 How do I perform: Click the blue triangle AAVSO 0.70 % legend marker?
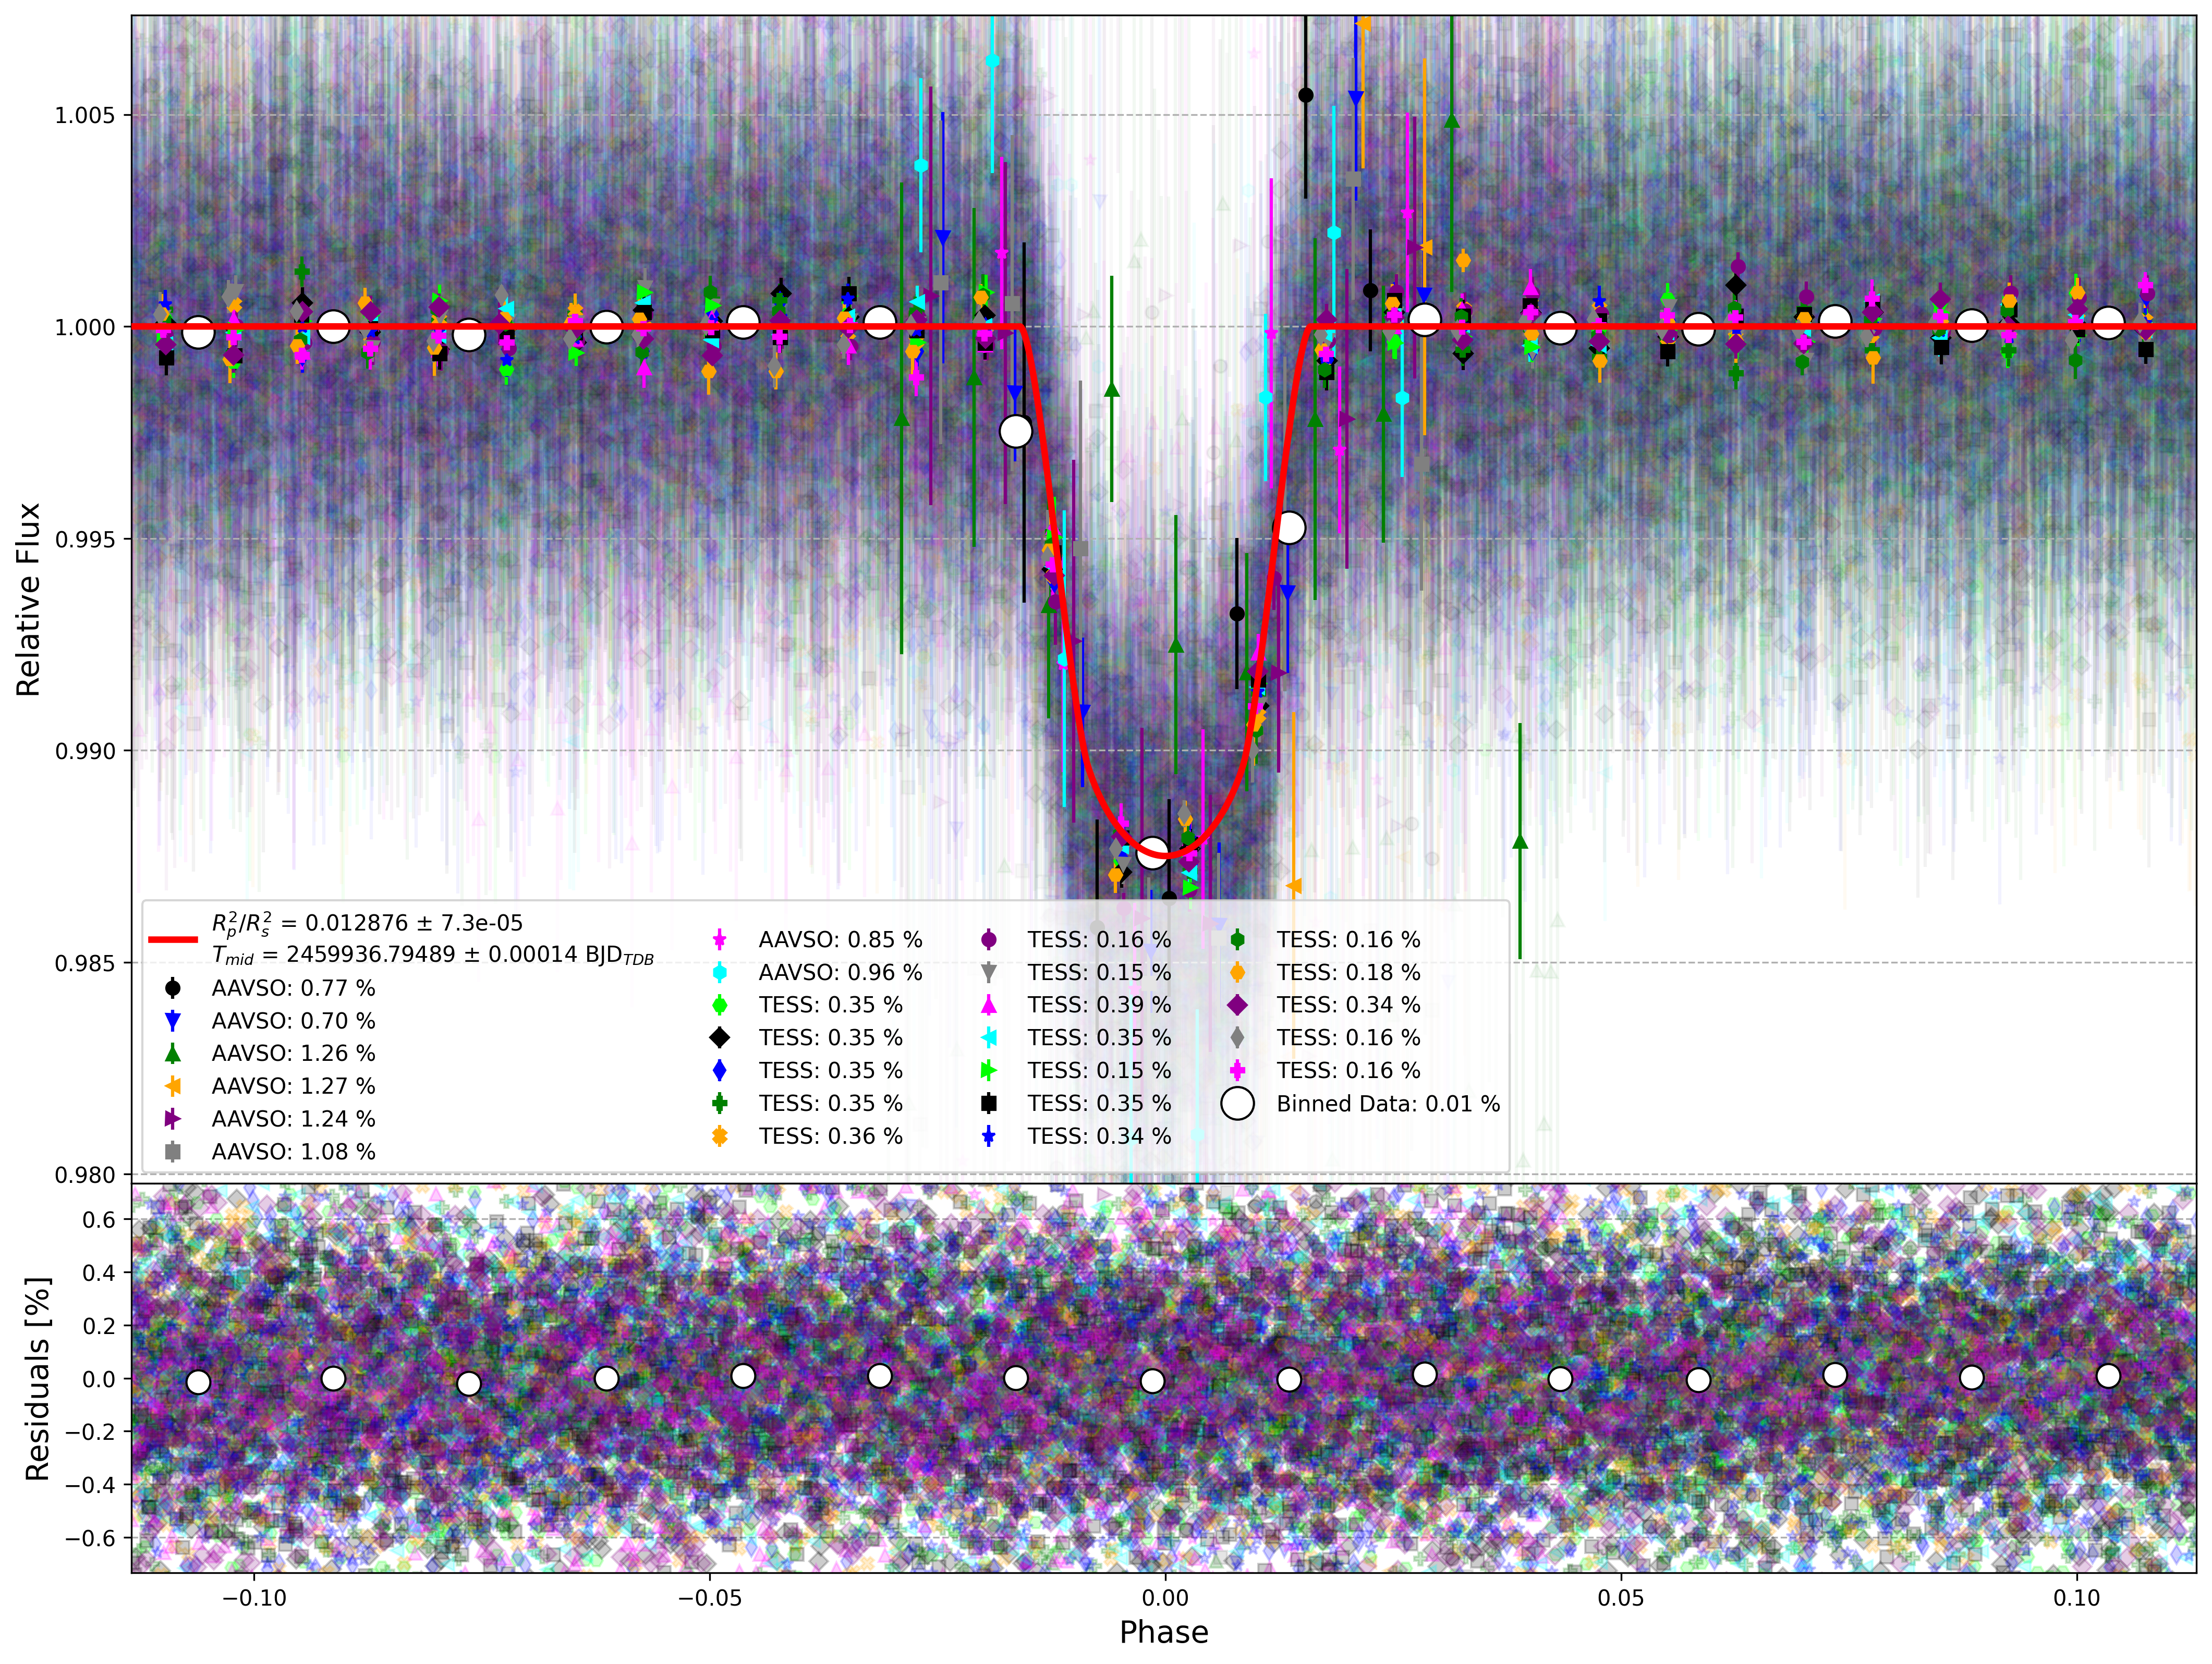click(172, 1021)
